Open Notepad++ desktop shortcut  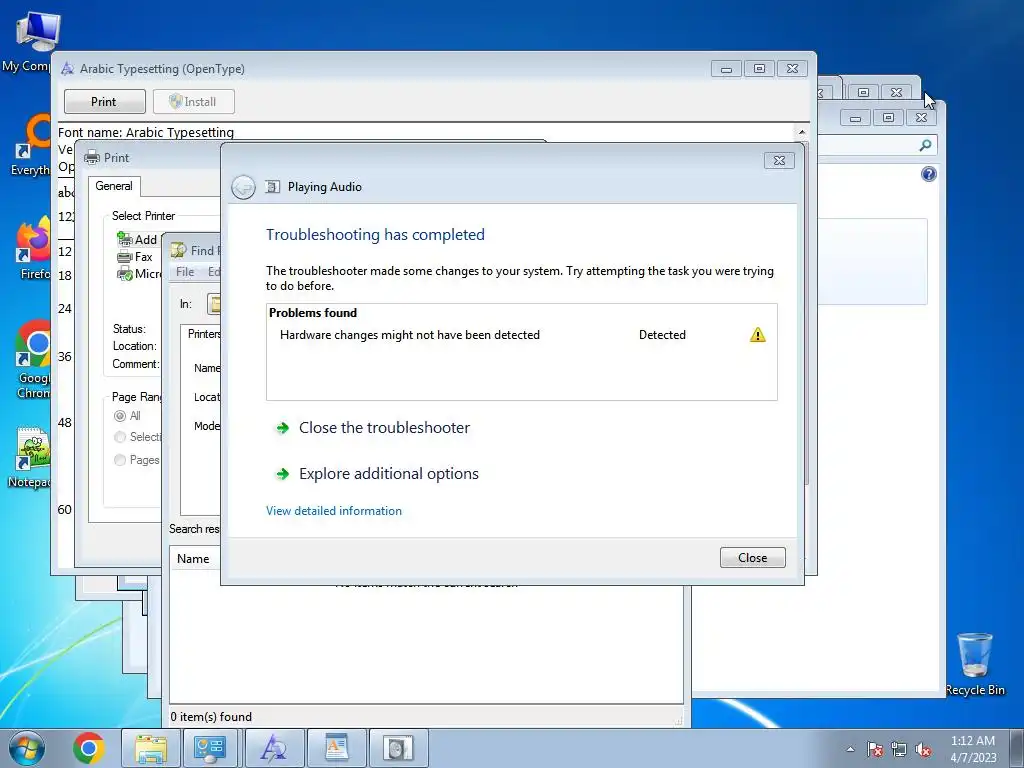pyautogui.click(x=30, y=457)
